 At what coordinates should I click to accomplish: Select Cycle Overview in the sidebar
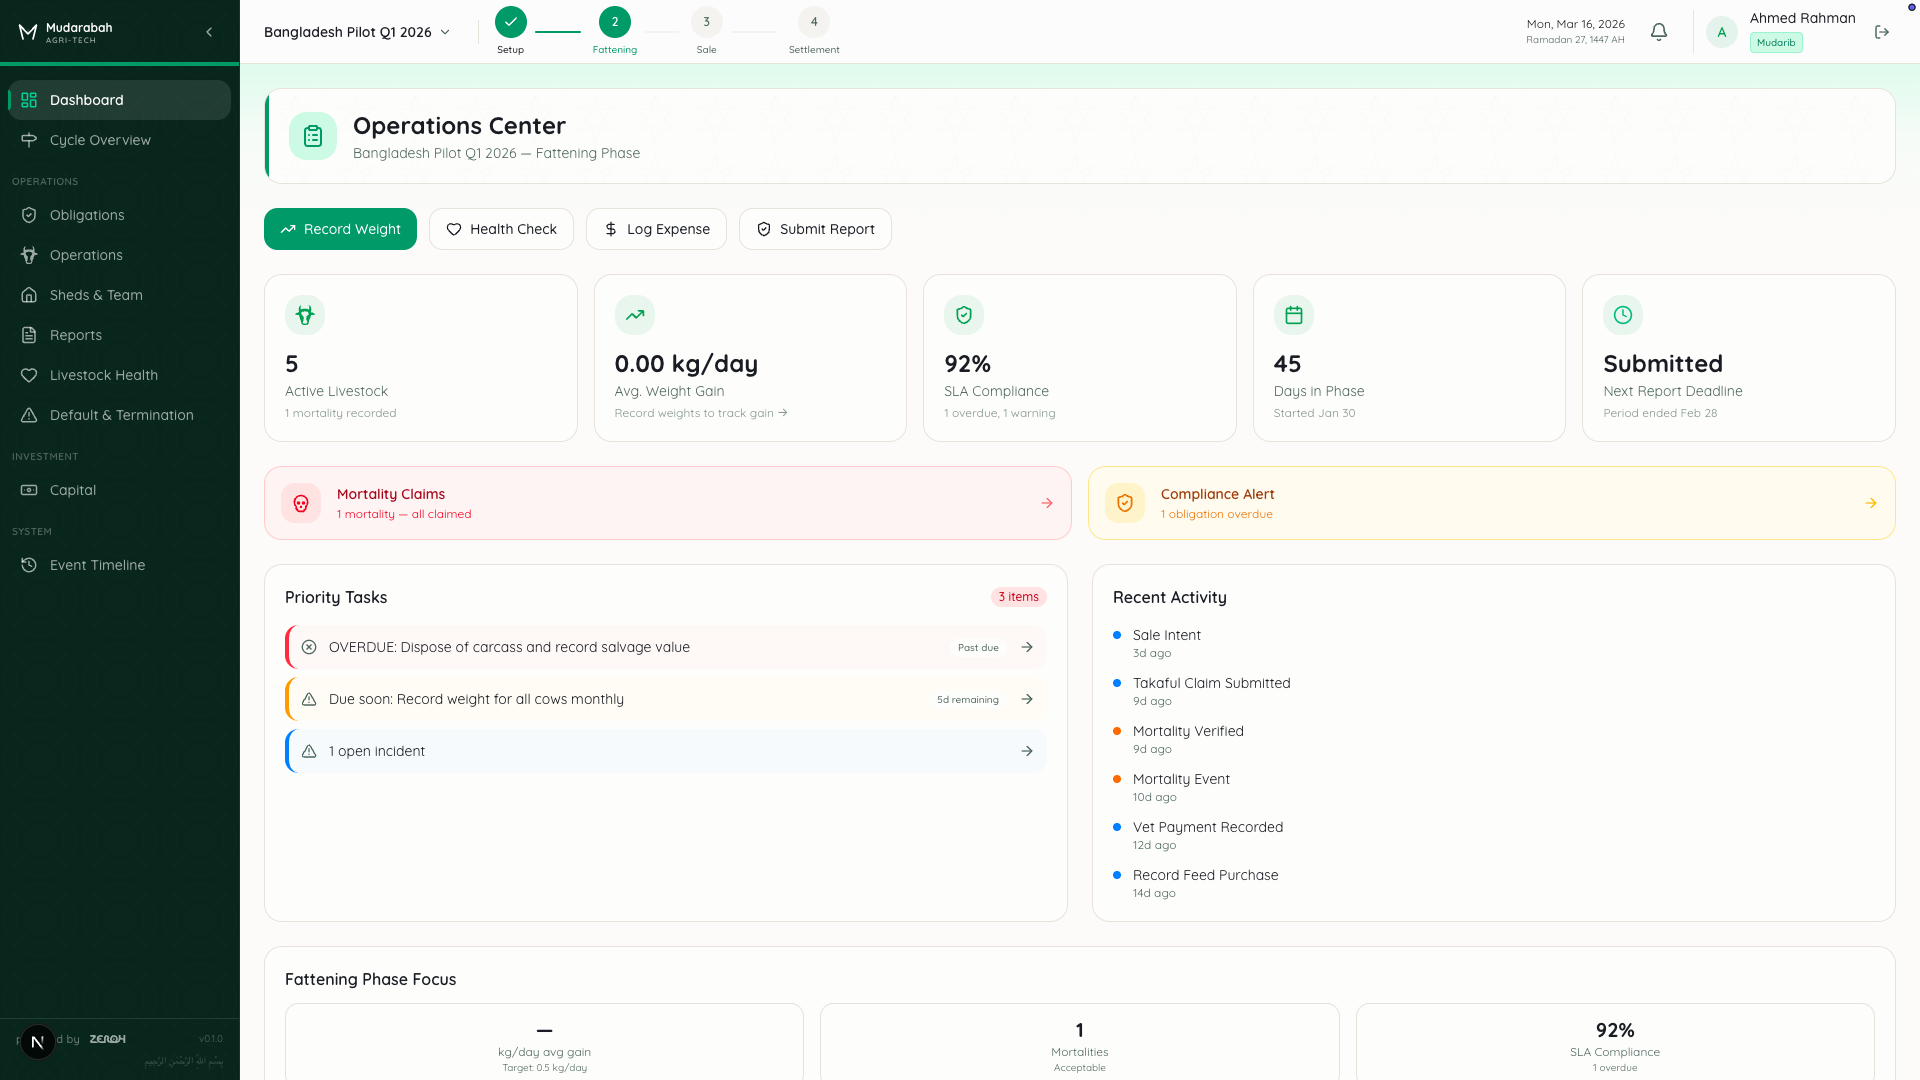(x=99, y=140)
